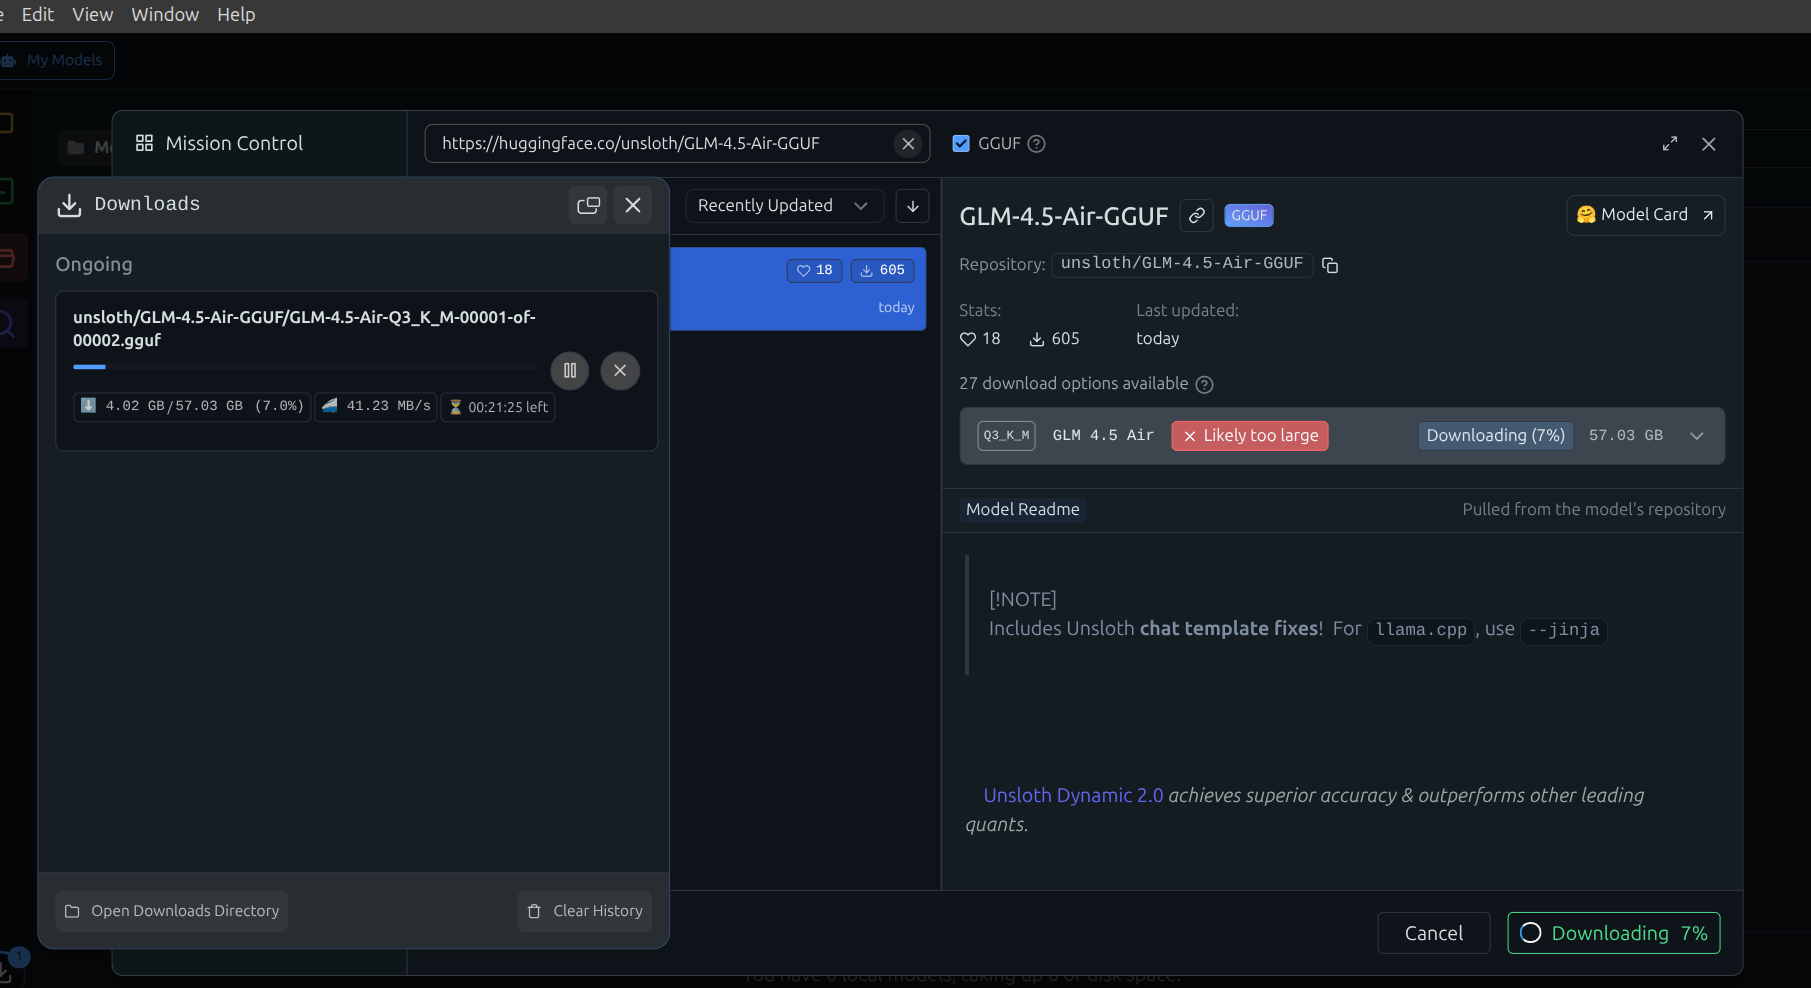Click the --jinja code text
The image size is (1811, 988).
point(1564,630)
